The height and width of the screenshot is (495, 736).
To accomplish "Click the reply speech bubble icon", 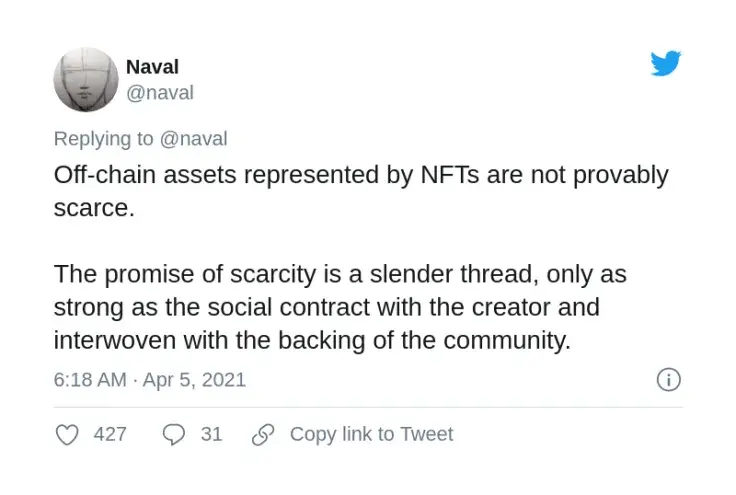I will [x=174, y=434].
